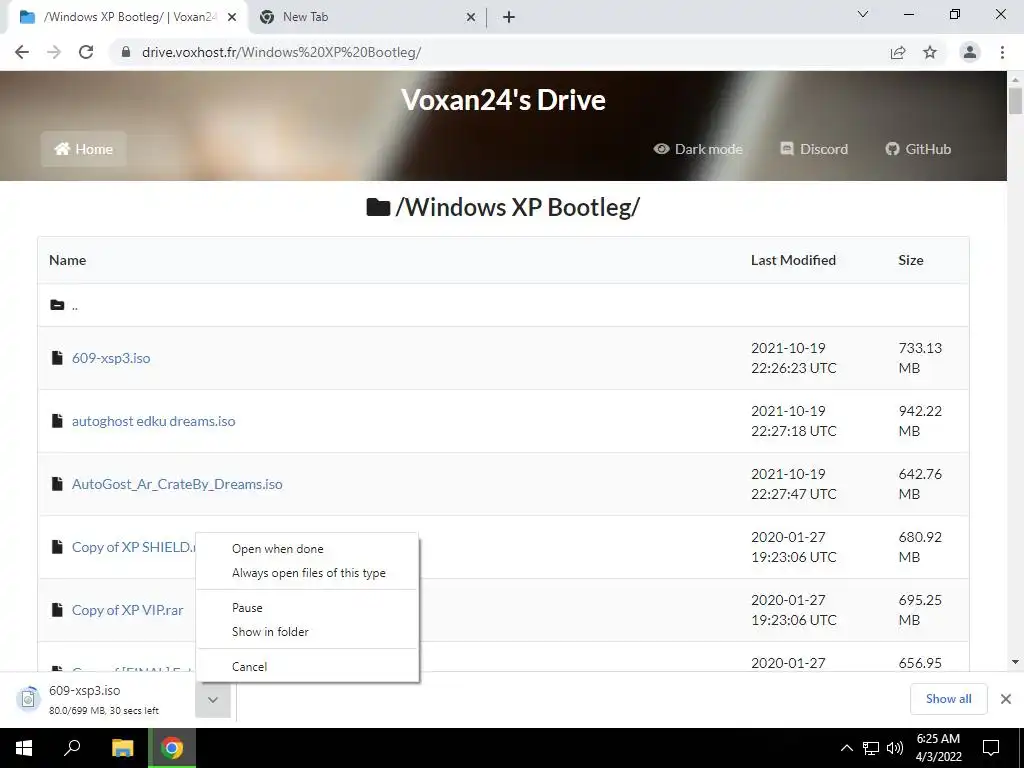This screenshot has width=1024, height=768.
Task: Choose Open when done from the download menu
Action: [307, 549]
